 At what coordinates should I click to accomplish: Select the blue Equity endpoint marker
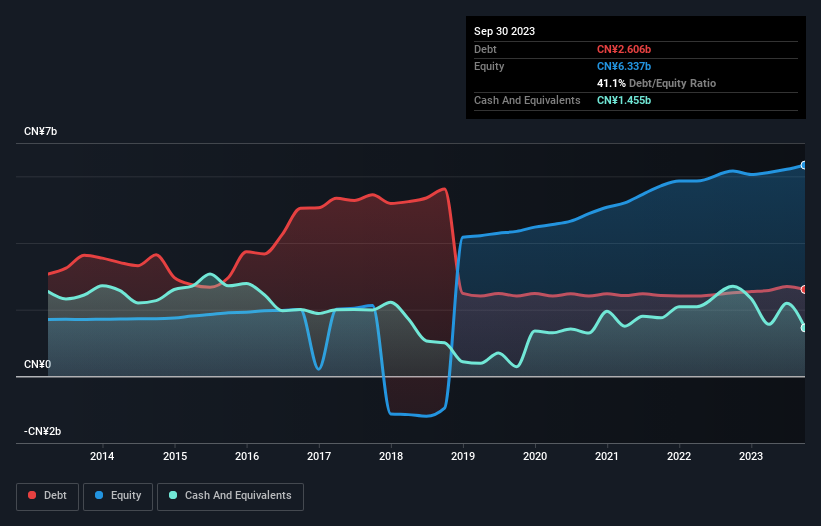pos(804,165)
